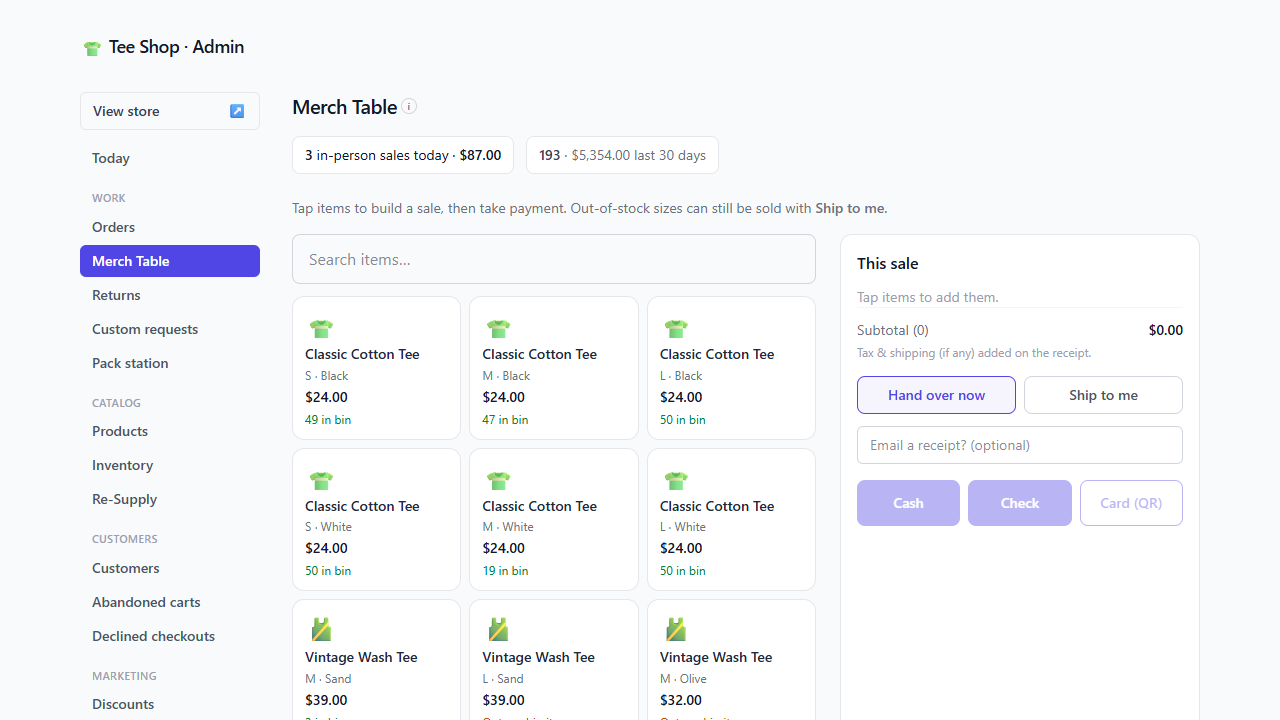
Task: Click the $0.00 subtotal amount
Action: coord(1166,330)
